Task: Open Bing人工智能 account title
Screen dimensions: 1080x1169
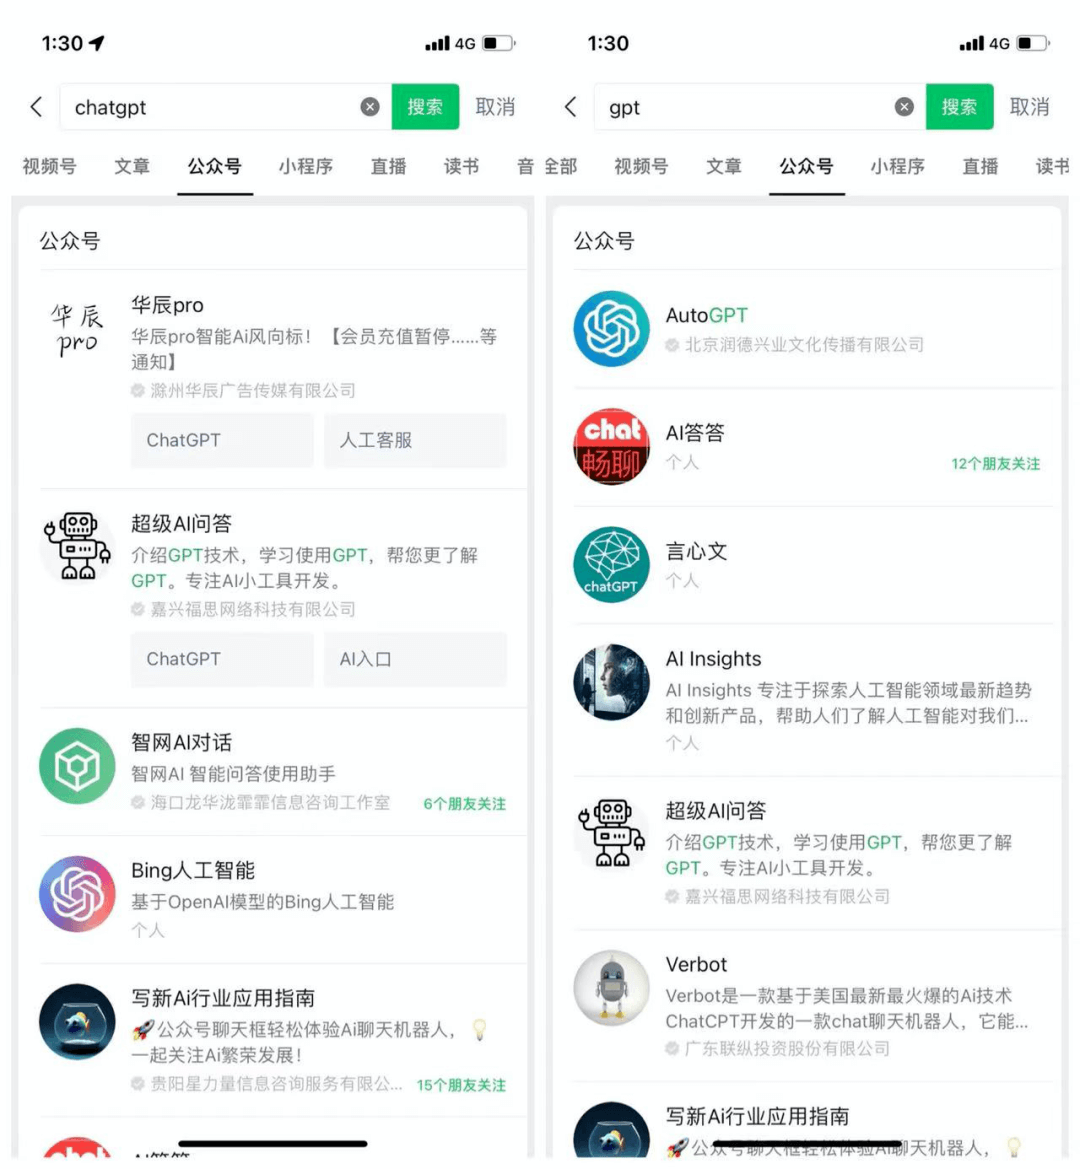Action: pyautogui.click(x=193, y=870)
